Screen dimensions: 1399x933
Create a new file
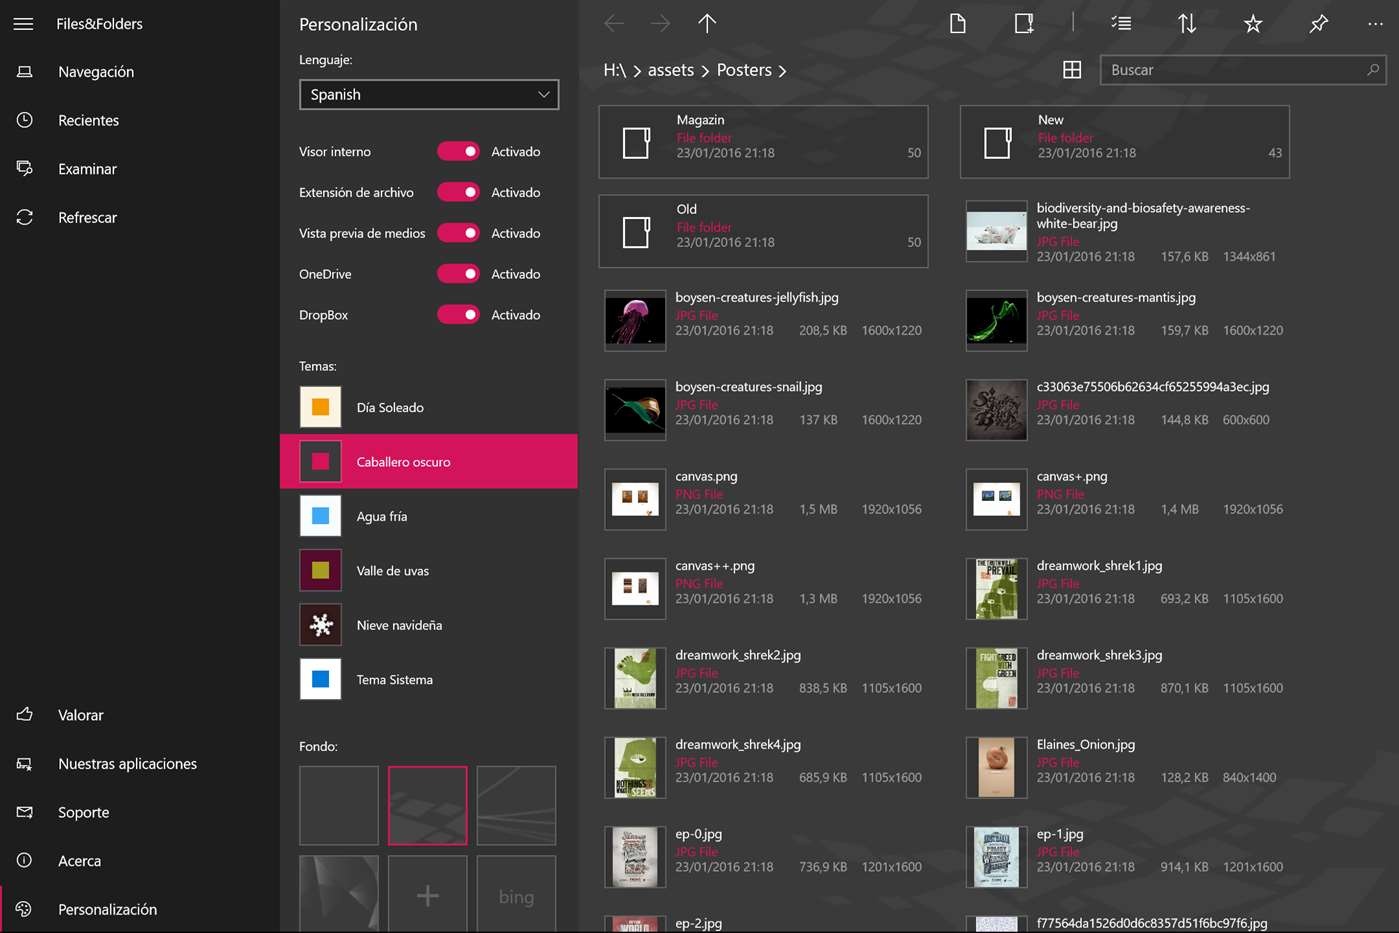point(957,23)
